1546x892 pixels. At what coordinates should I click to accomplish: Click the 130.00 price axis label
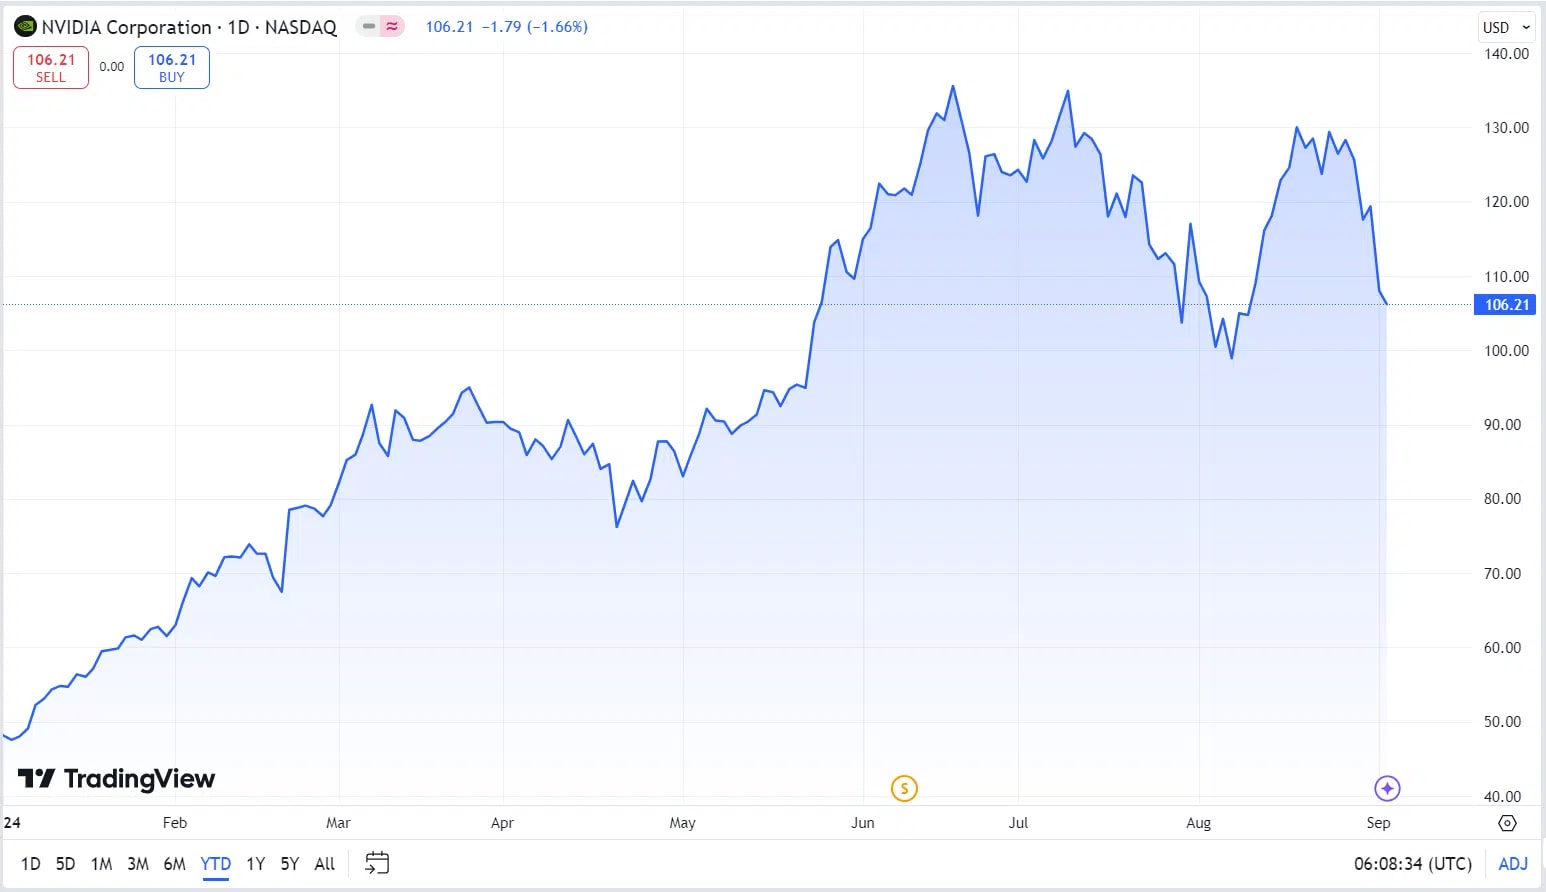(1506, 128)
